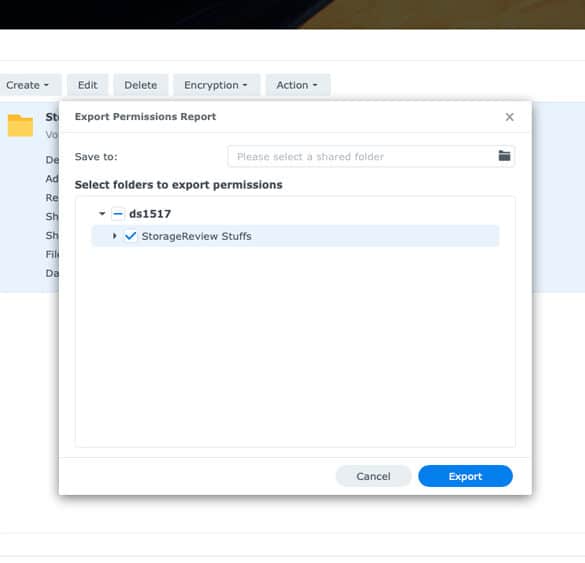Open the Action dropdown menu
This screenshot has width=585, height=563.
point(297,85)
